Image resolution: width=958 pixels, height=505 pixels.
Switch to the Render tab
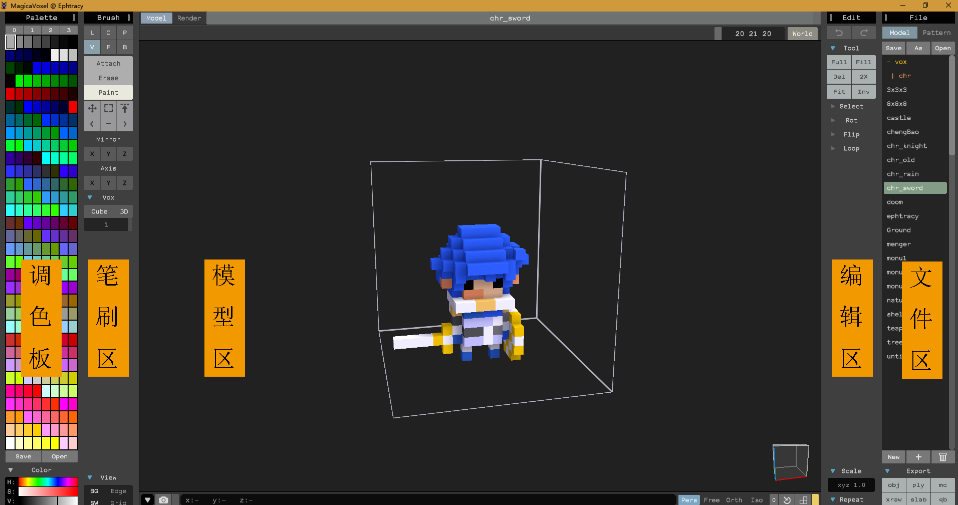[x=189, y=18]
